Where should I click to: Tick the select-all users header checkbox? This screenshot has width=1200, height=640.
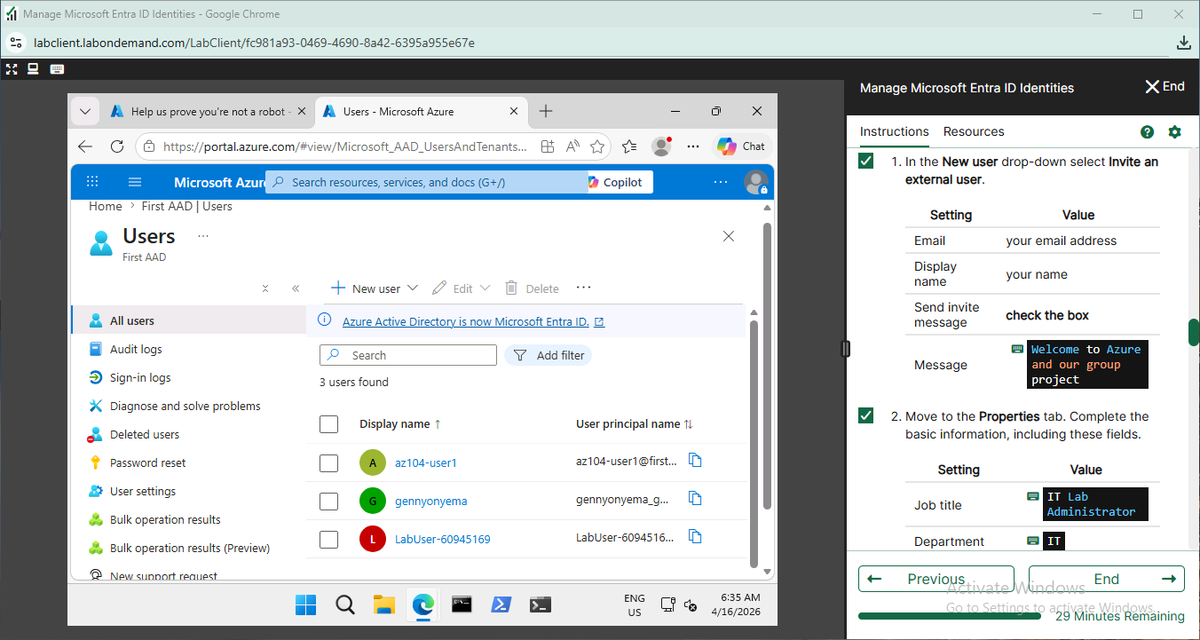329,424
